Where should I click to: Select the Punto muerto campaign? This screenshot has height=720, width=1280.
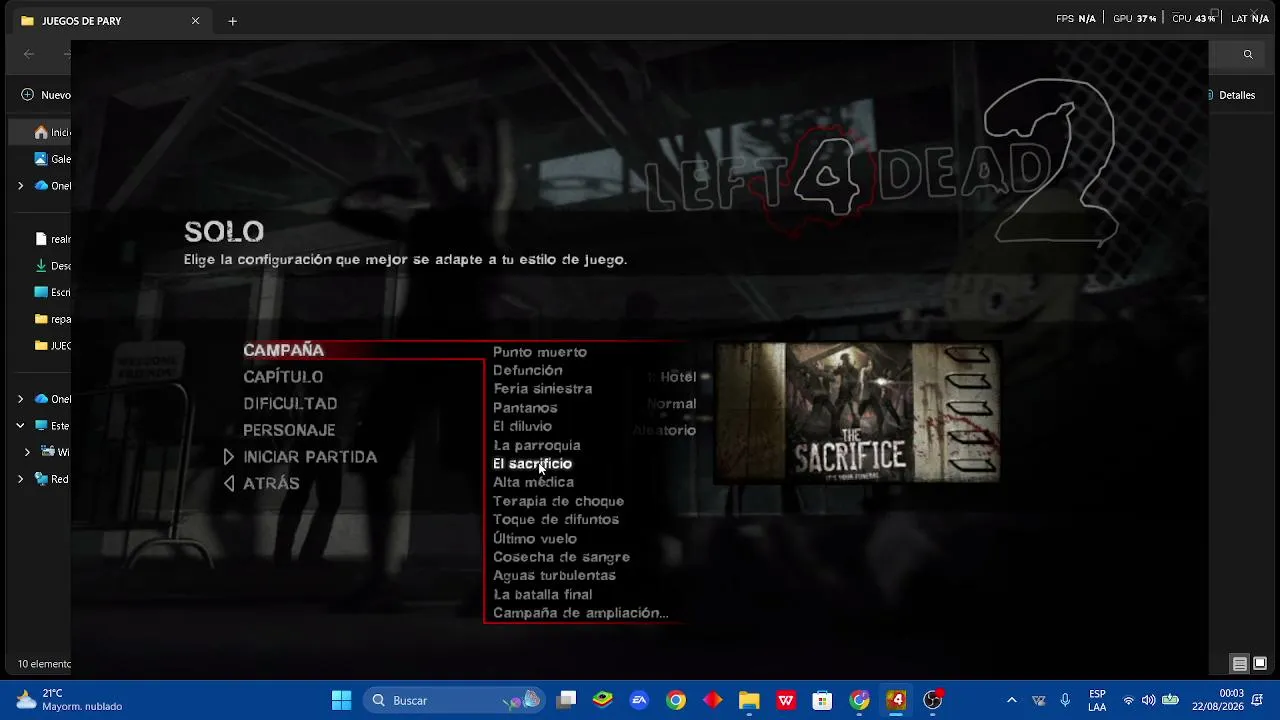(540, 352)
